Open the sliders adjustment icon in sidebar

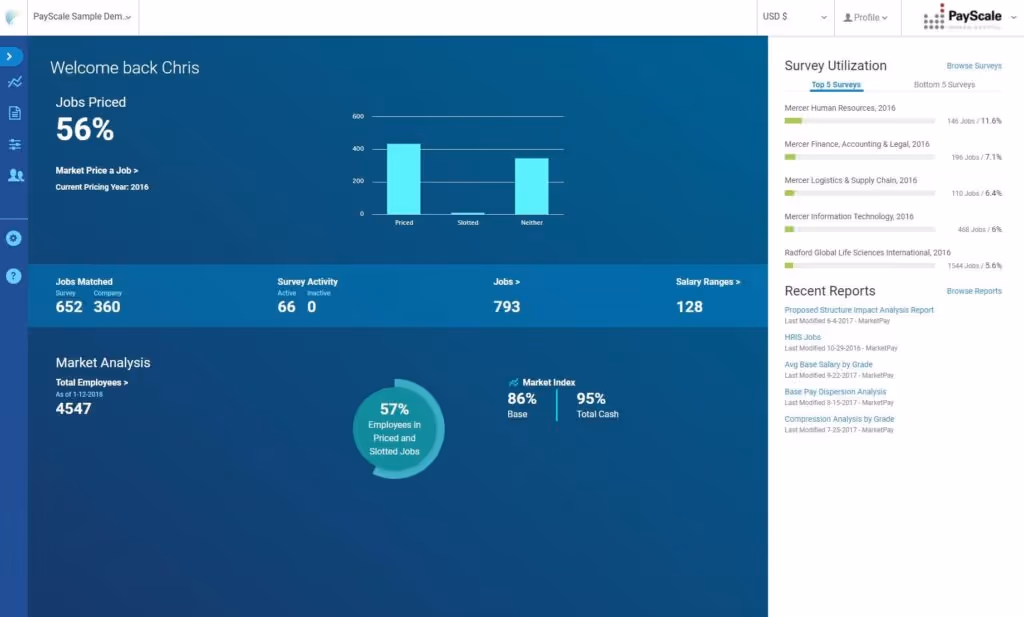(13, 144)
